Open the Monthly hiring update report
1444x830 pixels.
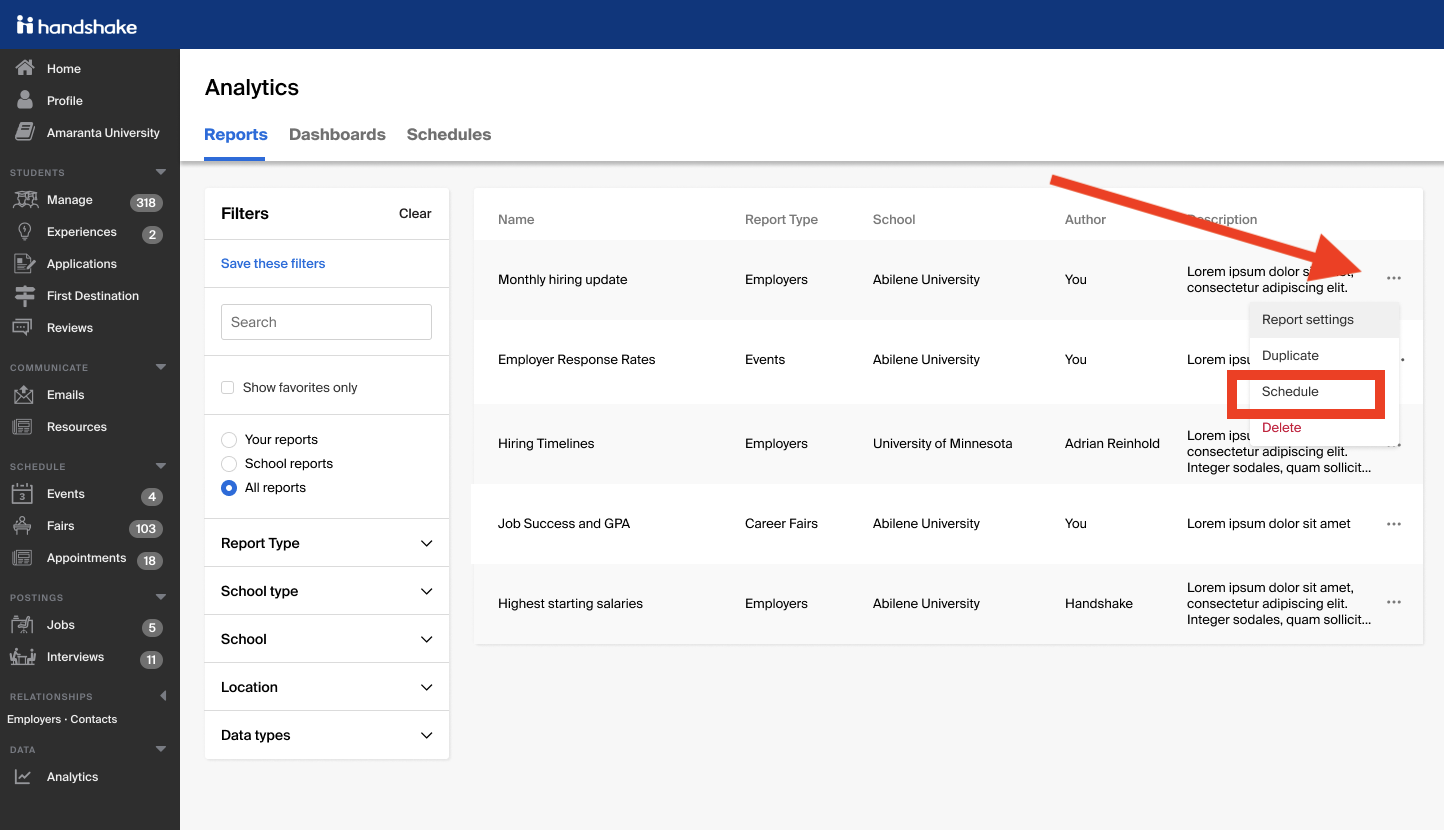(563, 279)
